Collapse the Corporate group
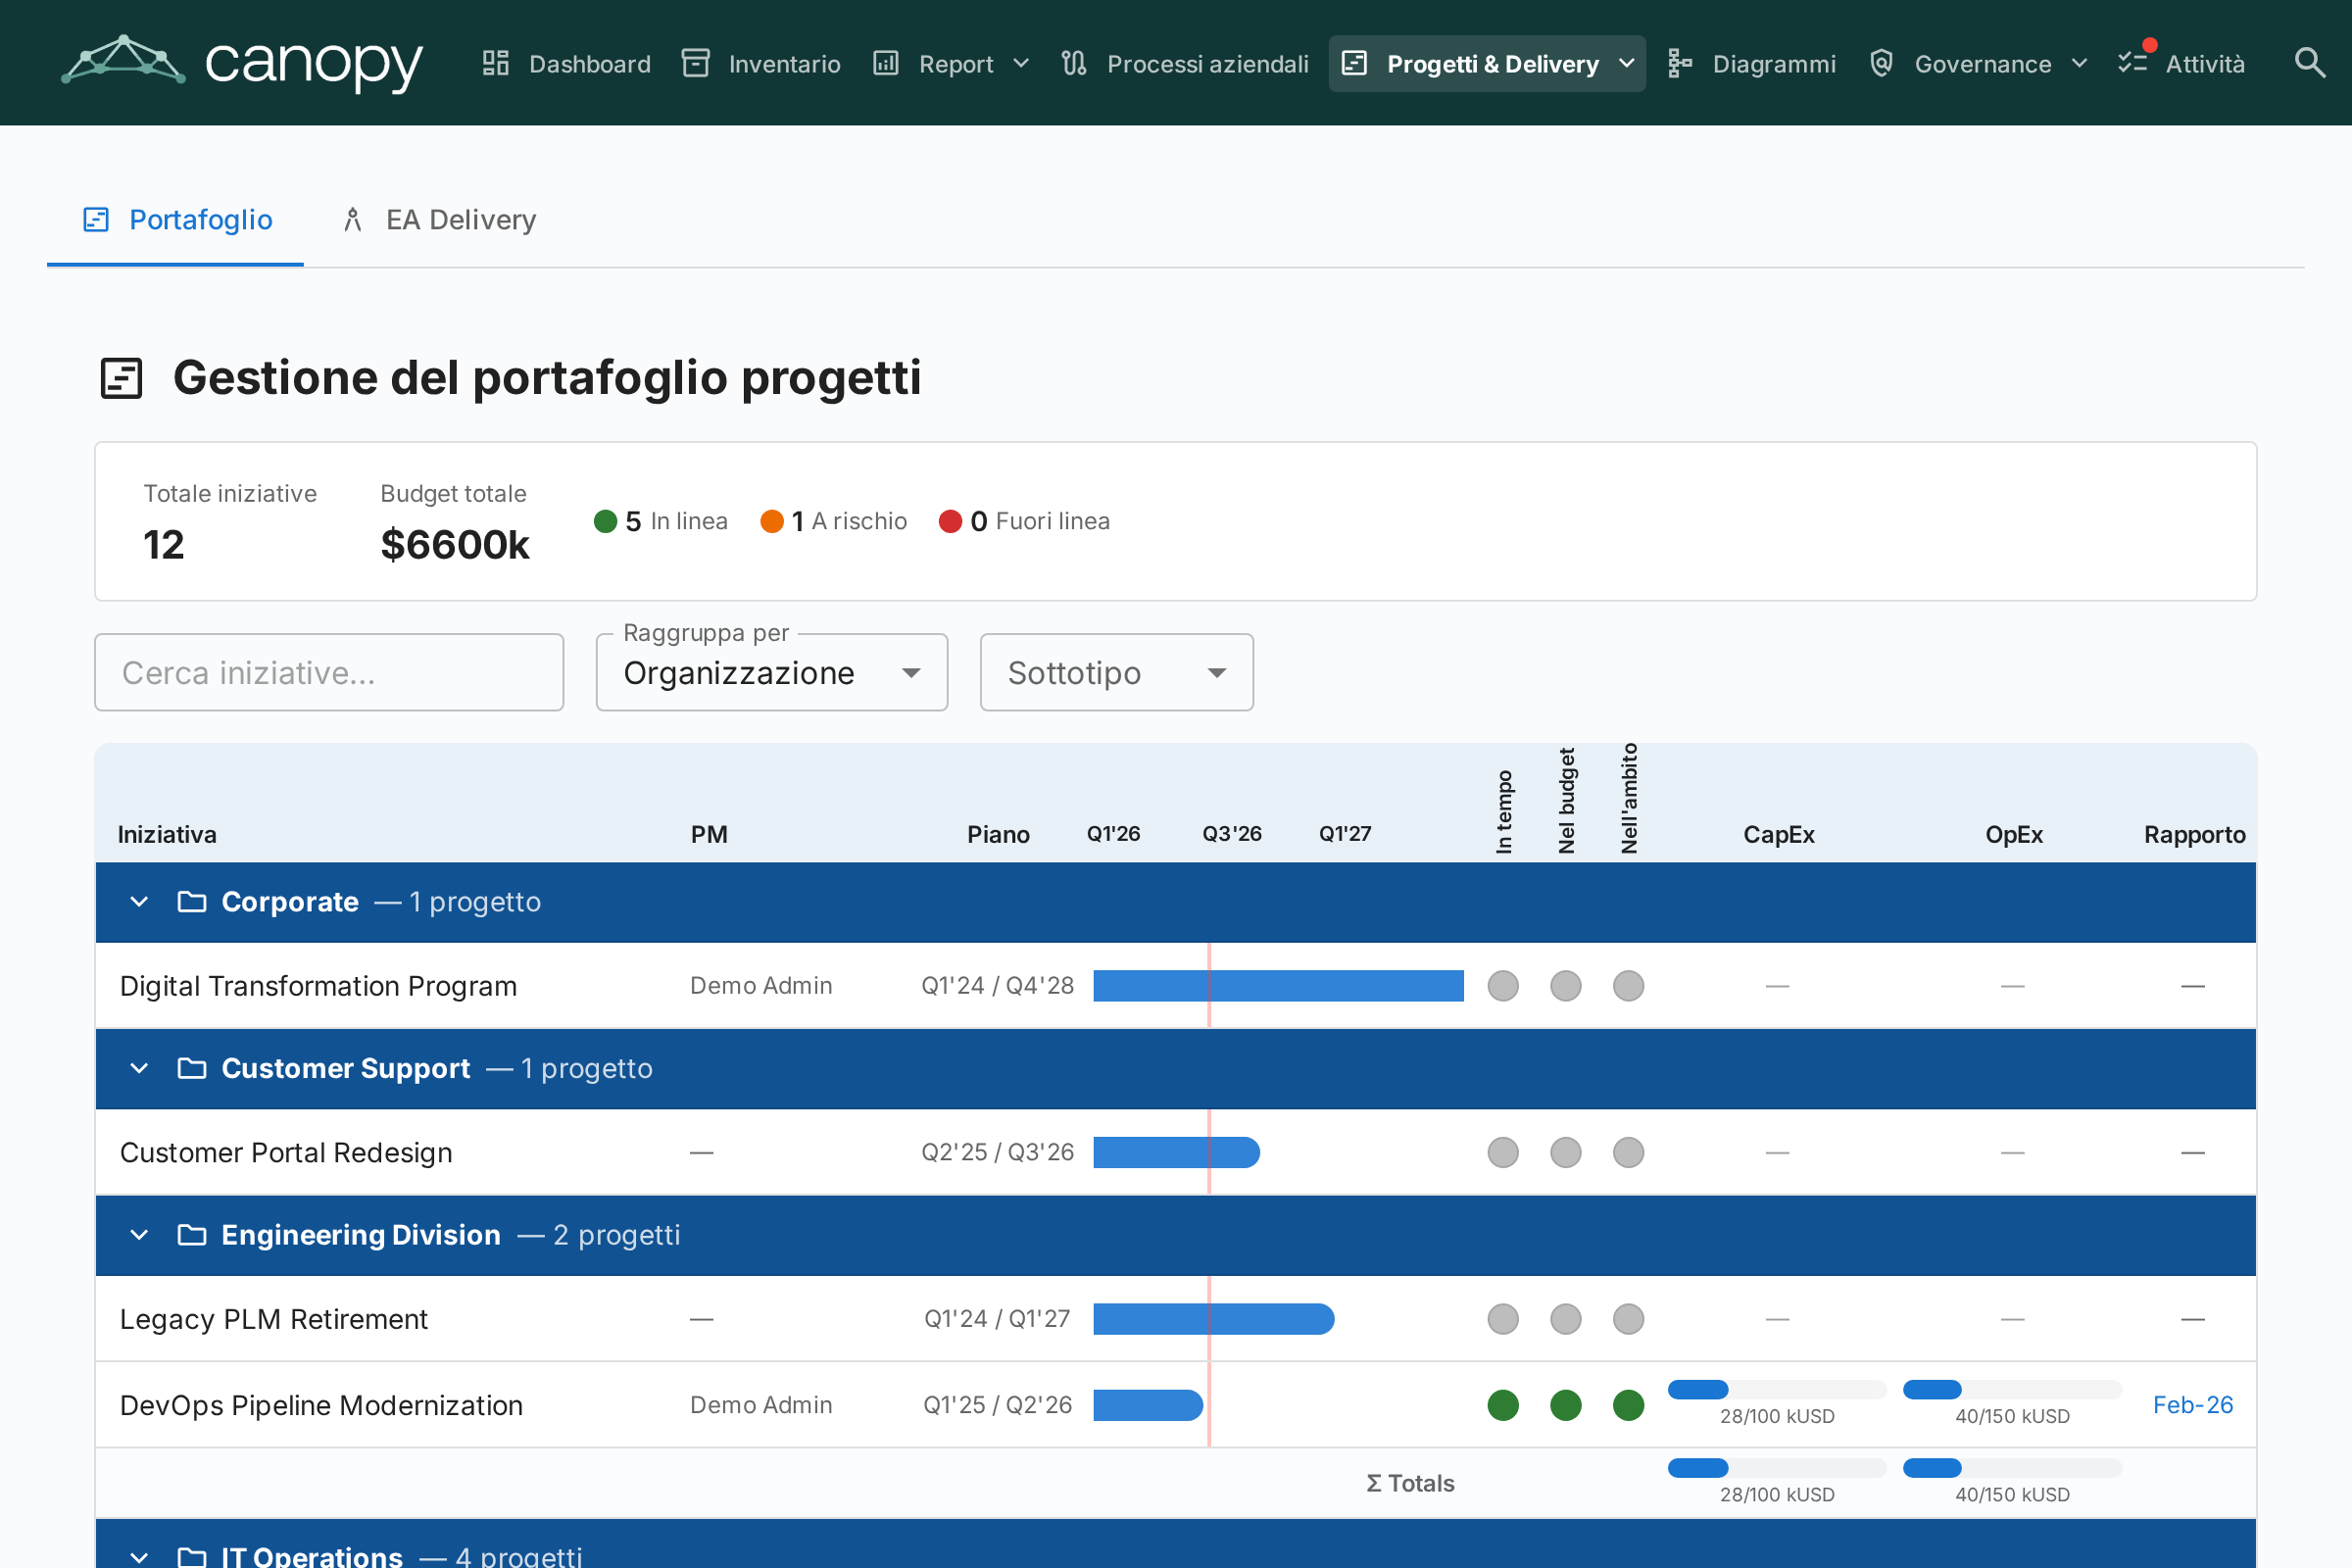This screenshot has height=1568, width=2352. click(139, 902)
